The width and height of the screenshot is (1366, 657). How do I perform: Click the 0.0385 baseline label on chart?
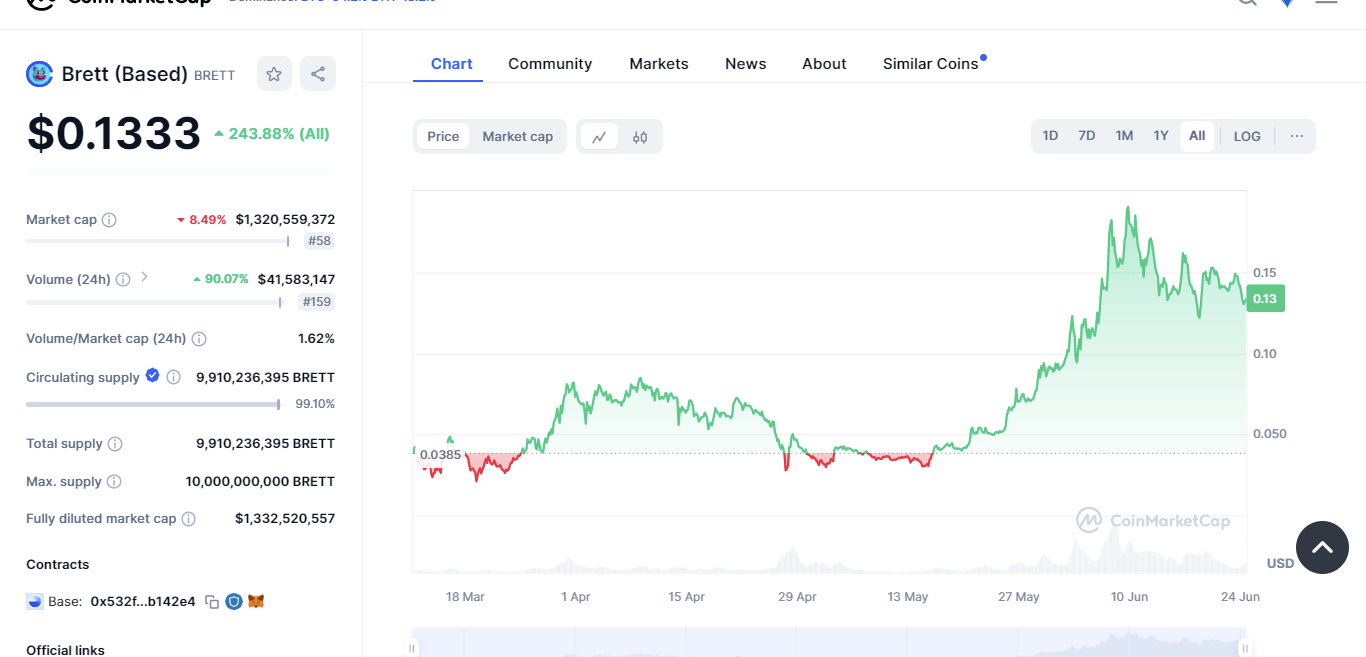point(440,455)
